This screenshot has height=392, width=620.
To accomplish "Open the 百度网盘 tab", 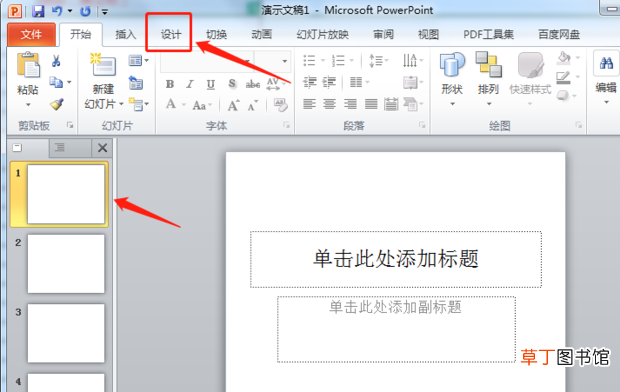I will click(559, 34).
